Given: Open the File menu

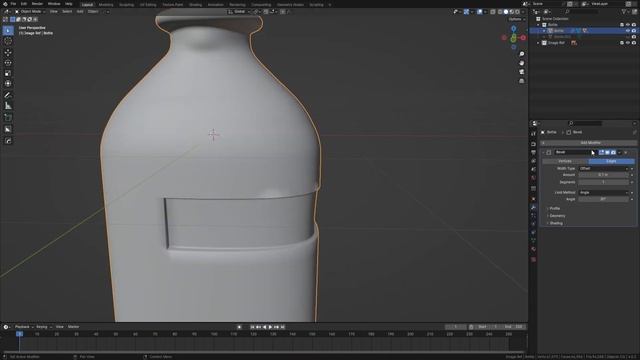Looking at the screenshot, I should (13, 4).
